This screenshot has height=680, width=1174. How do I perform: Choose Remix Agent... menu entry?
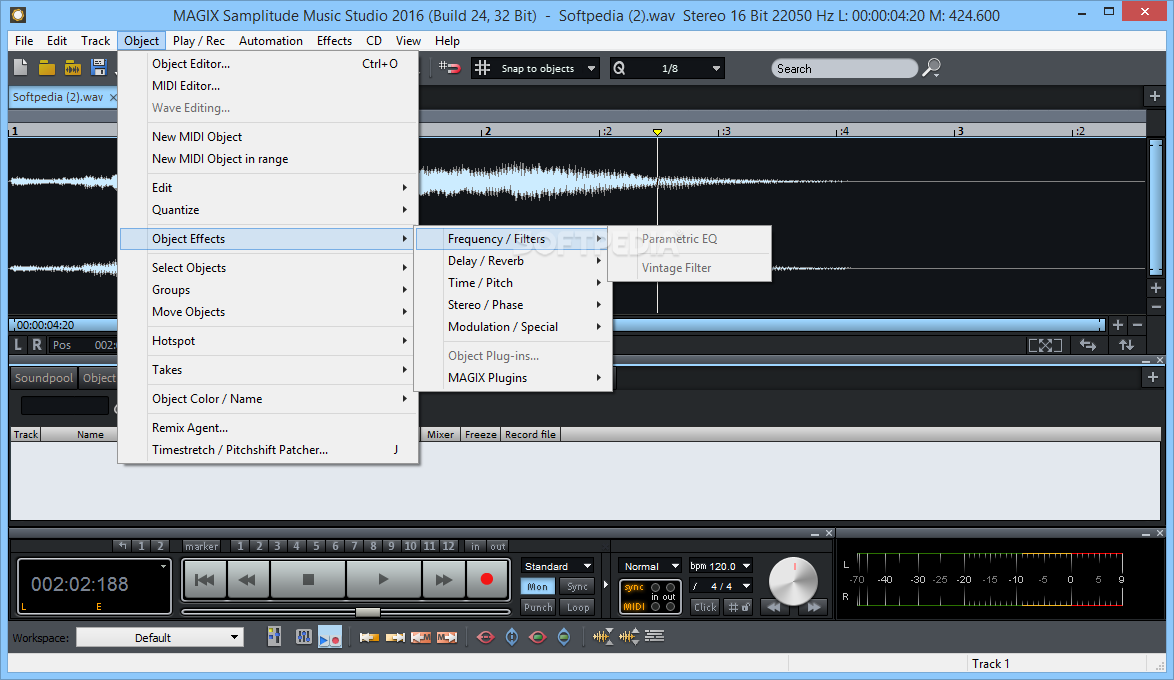(268, 428)
